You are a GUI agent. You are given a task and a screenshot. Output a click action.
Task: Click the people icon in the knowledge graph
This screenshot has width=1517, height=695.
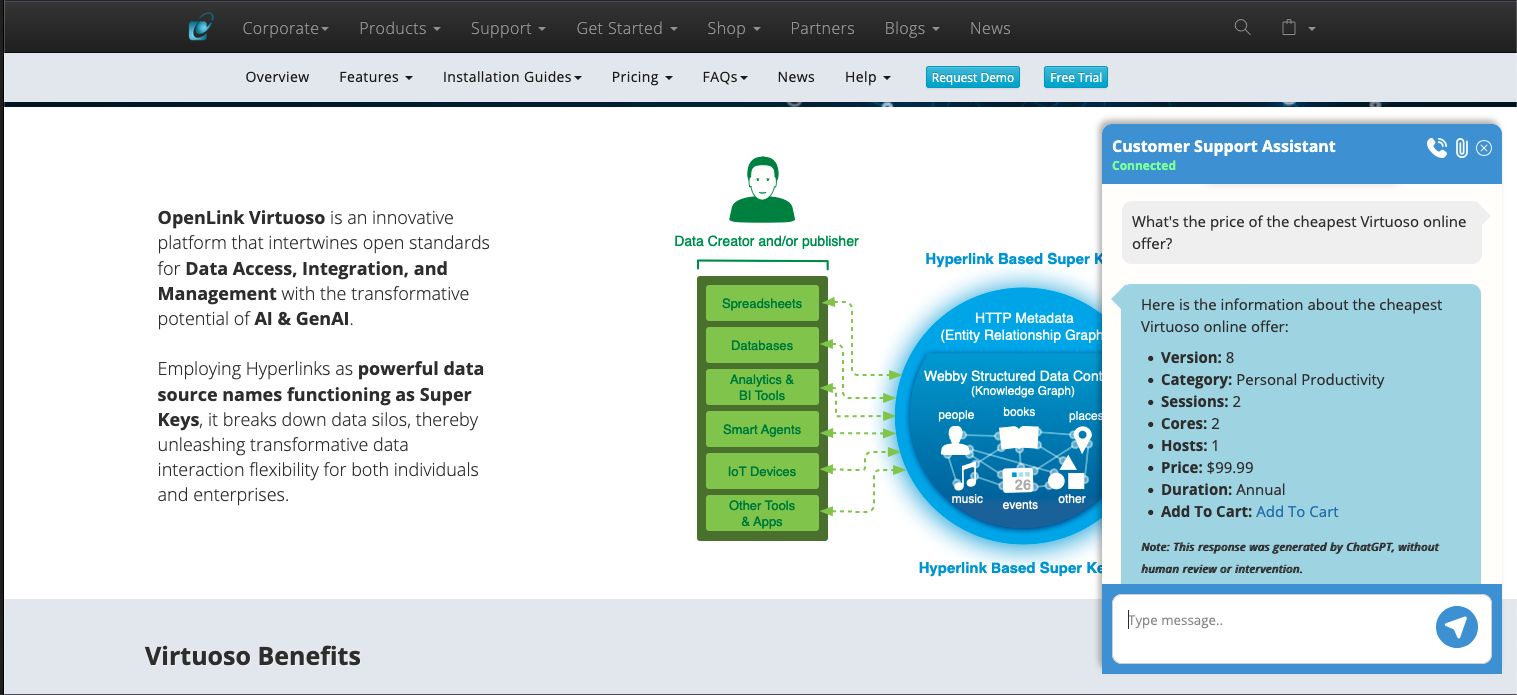coord(956,442)
